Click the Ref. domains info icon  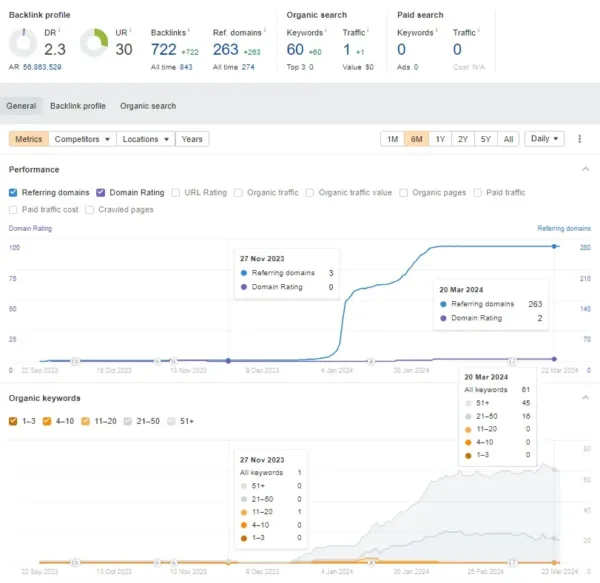pyautogui.click(x=264, y=30)
